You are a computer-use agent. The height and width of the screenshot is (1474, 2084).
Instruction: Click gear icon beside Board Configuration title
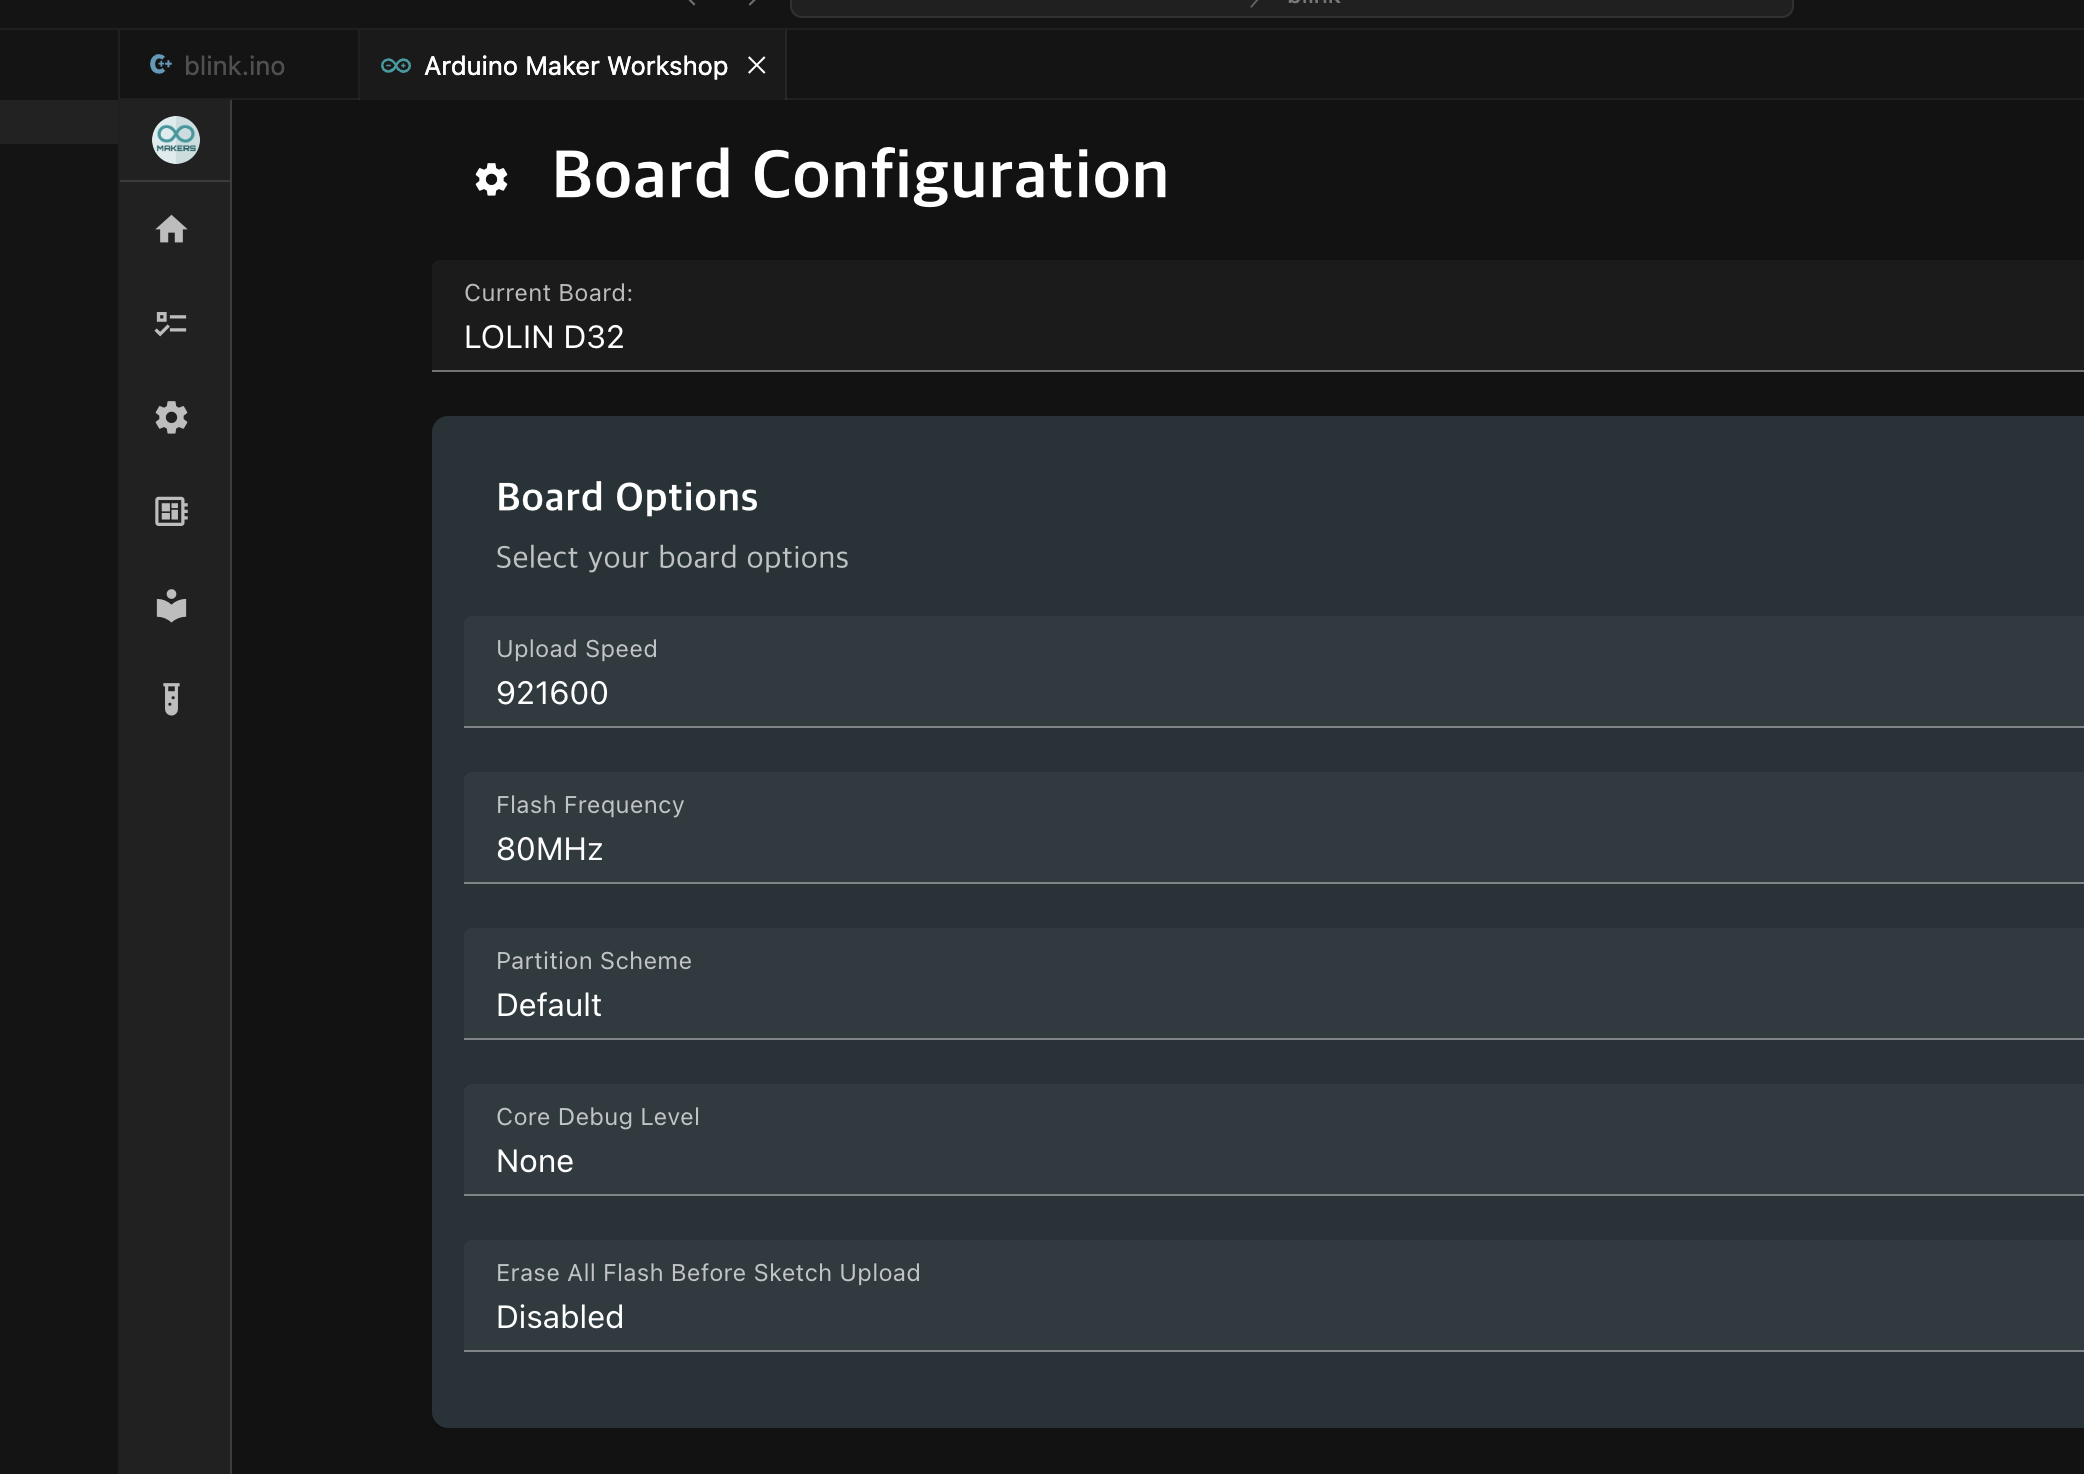pyautogui.click(x=491, y=180)
